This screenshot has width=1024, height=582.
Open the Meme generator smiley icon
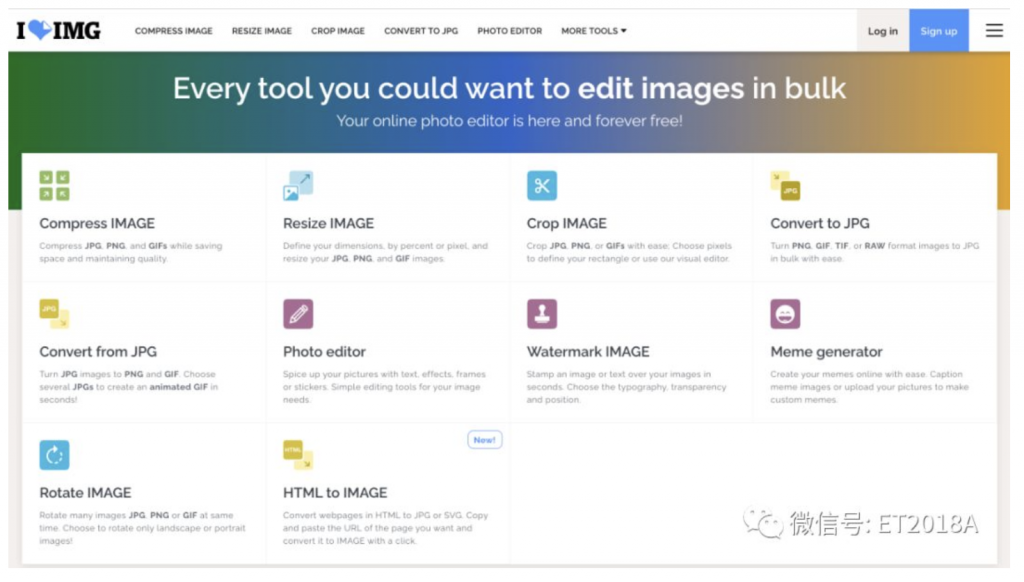(785, 314)
